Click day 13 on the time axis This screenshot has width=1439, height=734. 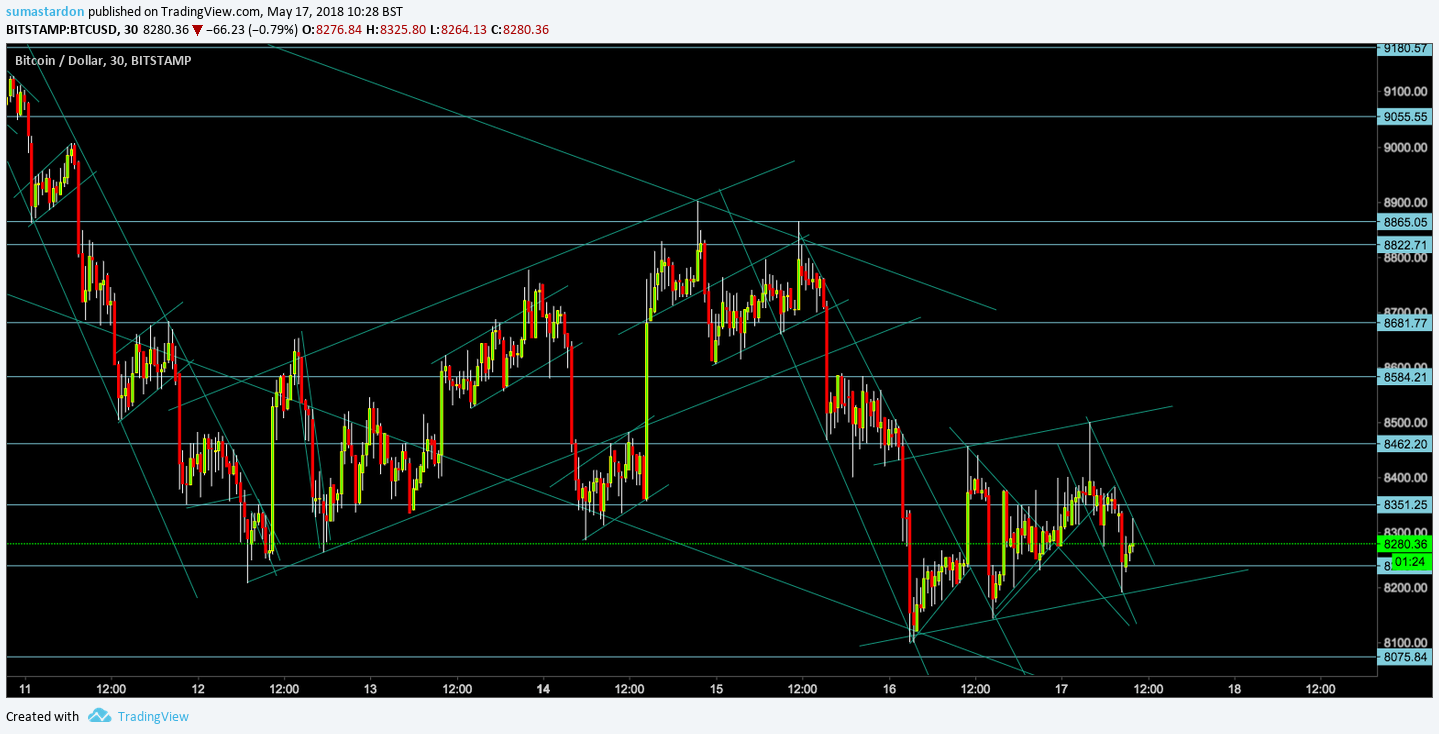tap(370, 688)
